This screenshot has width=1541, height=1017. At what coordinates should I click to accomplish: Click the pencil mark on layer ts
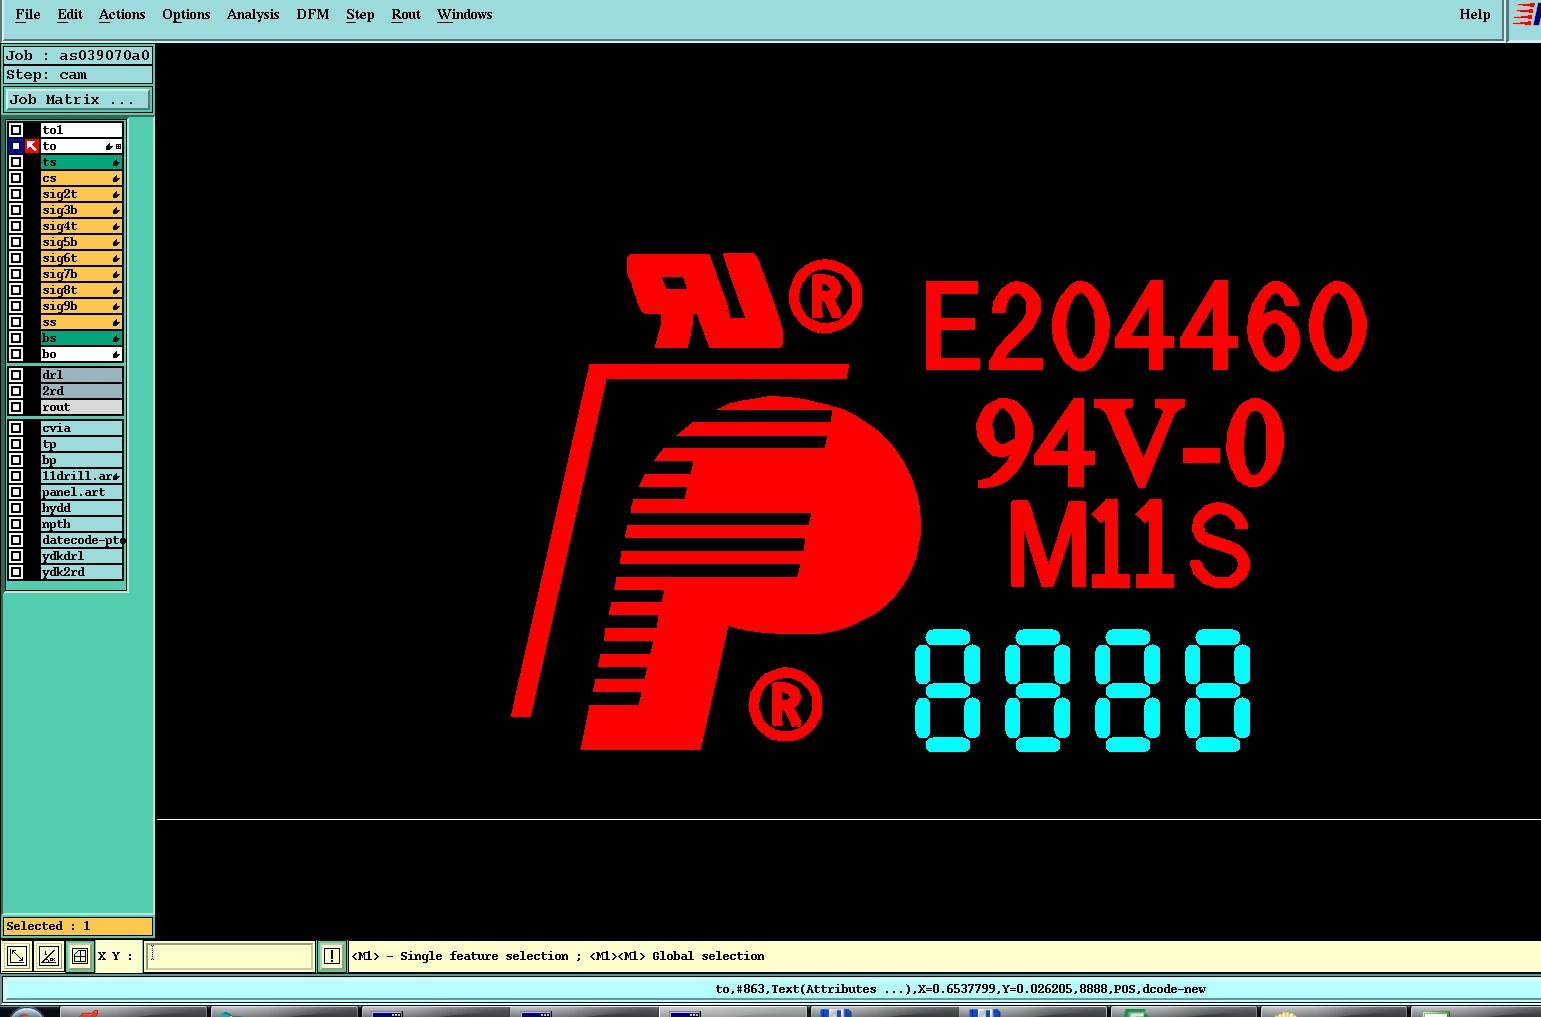coord(116,163)
